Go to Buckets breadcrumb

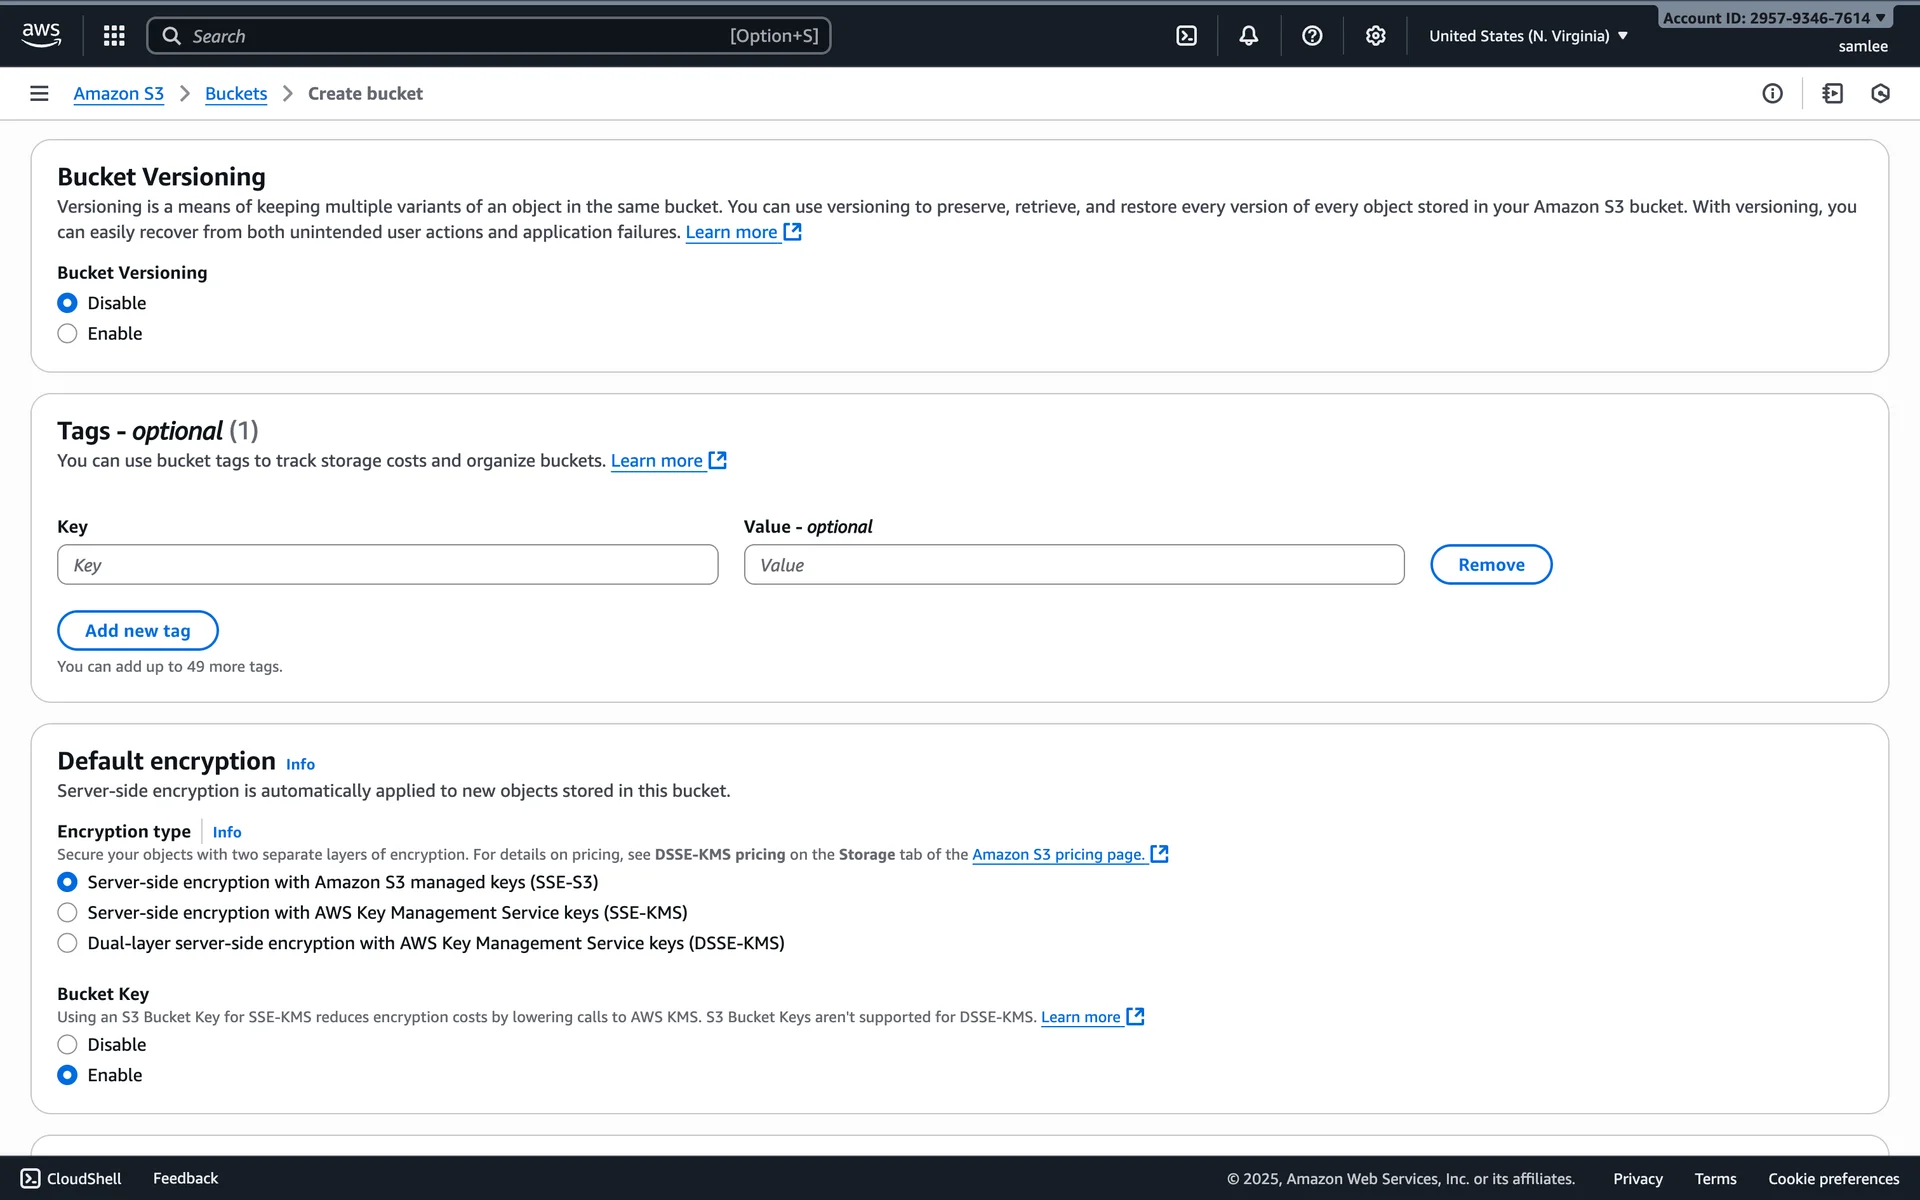click(x=236, y=93)
